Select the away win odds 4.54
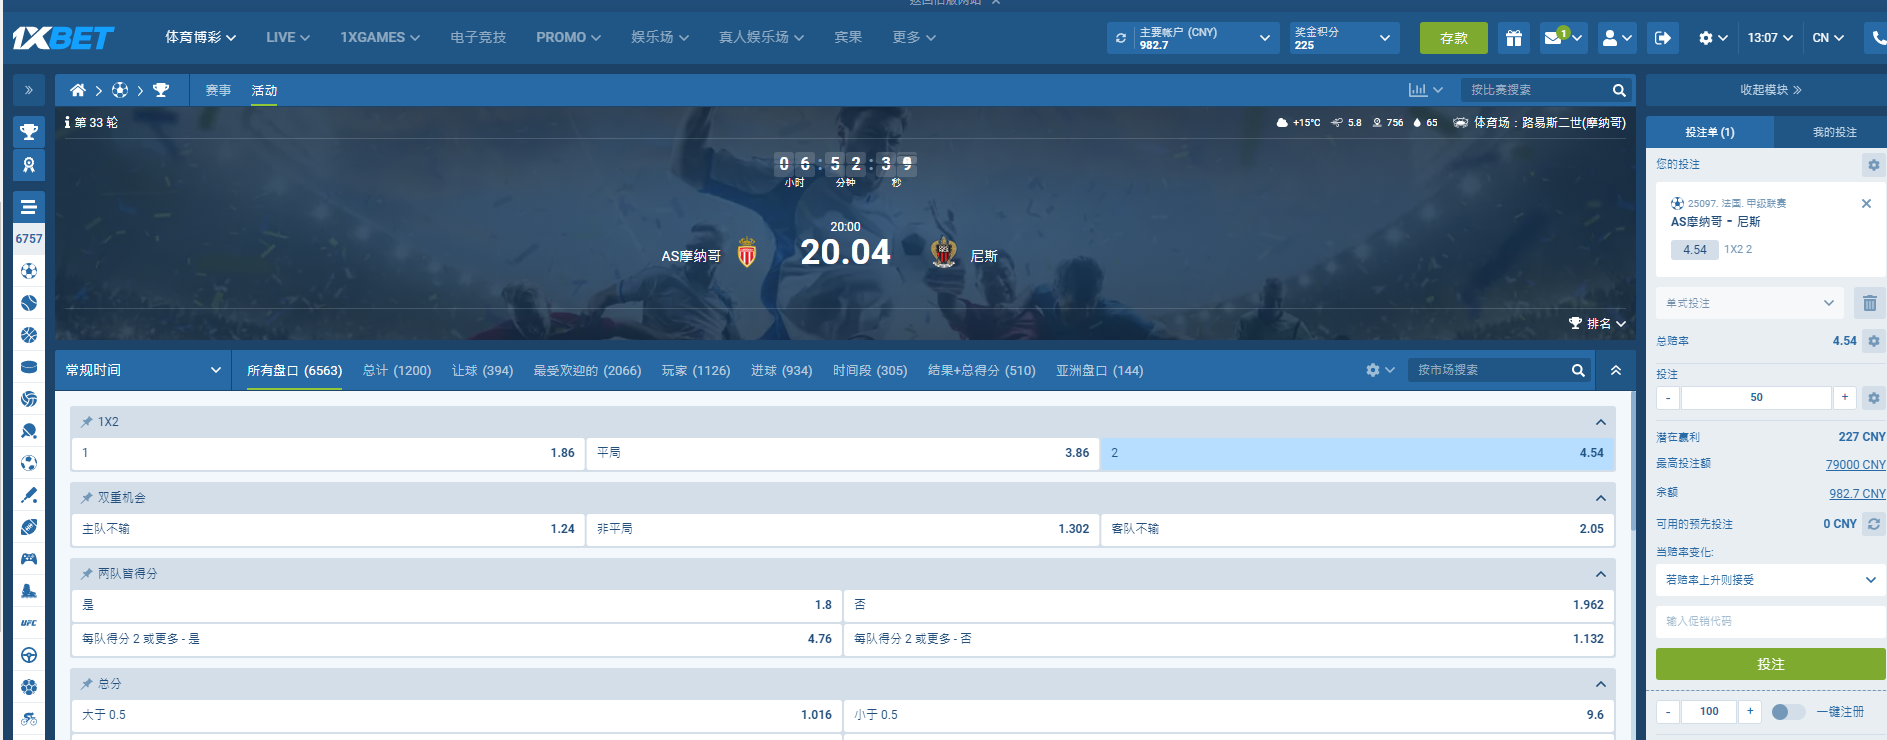The height and width of the screenshot is (740, 1887). pos(1357,453)
